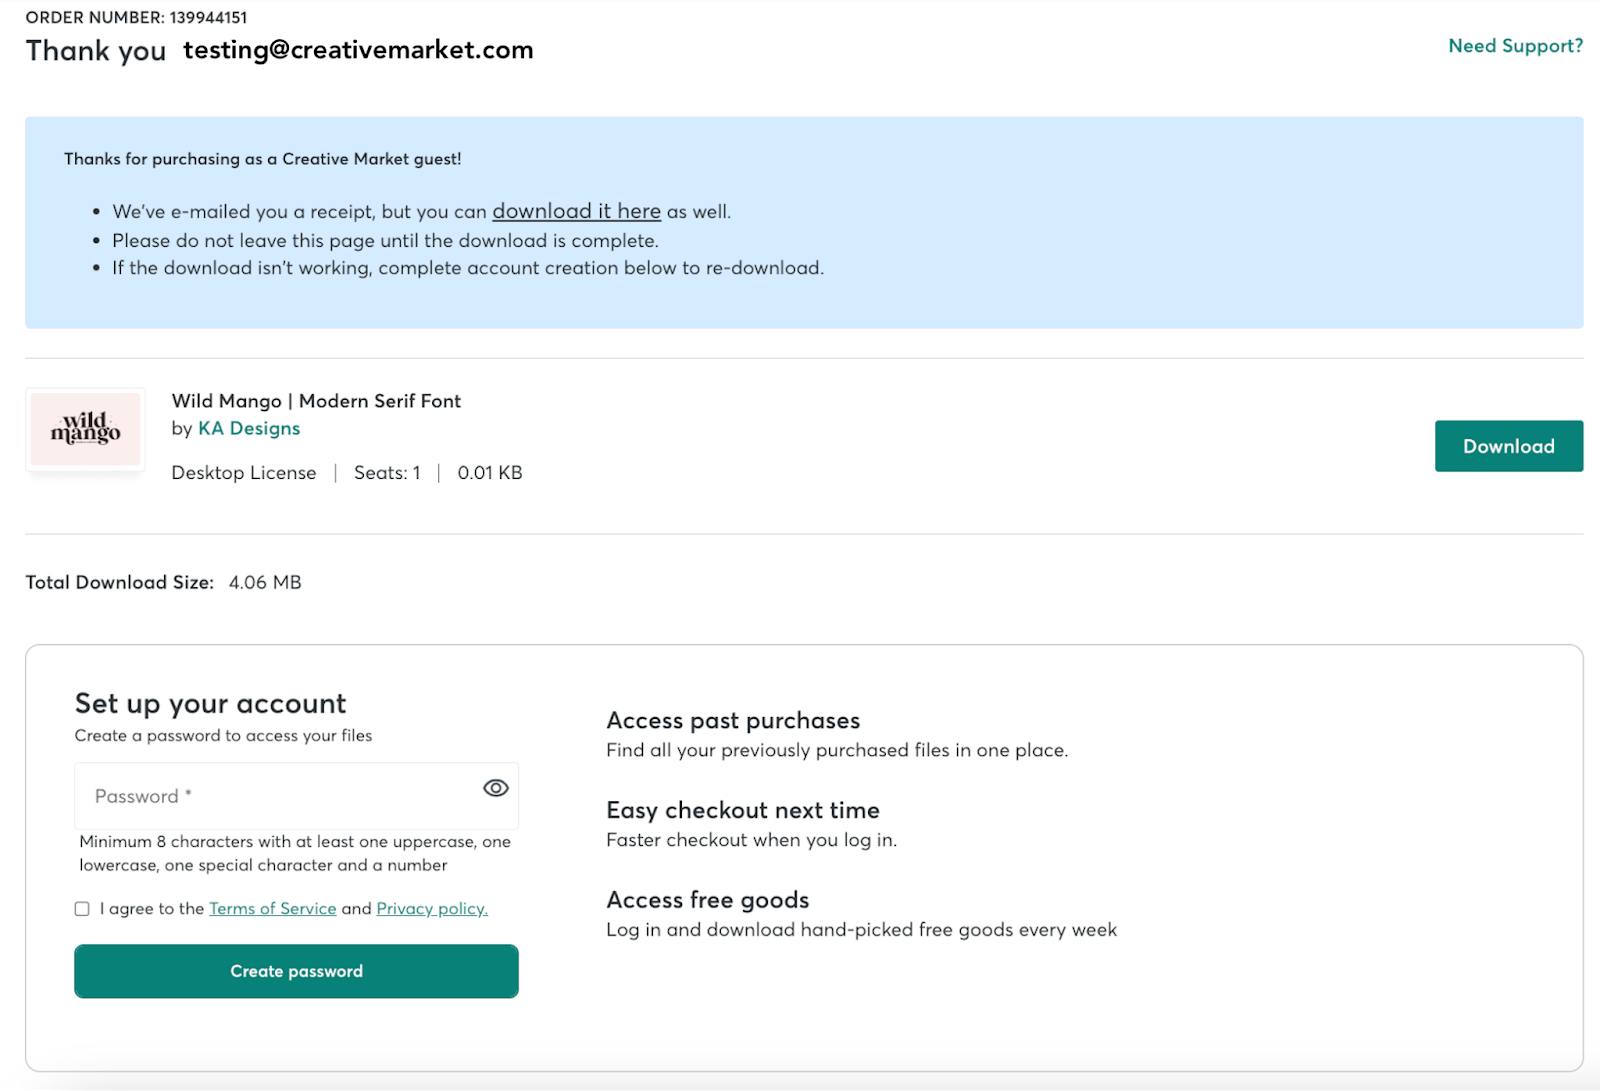Click the Create password button
The height and width of the screenshot is (1091, 1600).
pos(296,971)
